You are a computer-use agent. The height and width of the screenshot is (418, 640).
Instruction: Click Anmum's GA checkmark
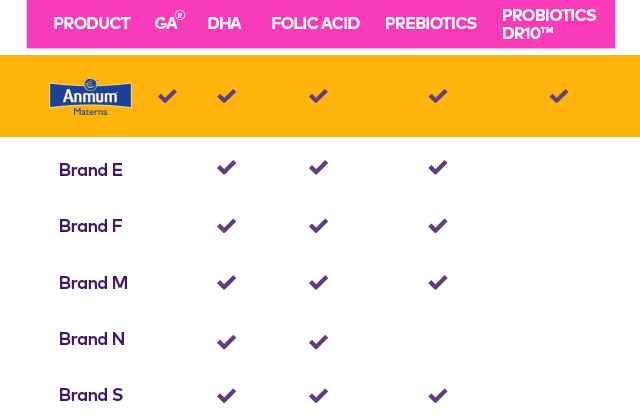167,96
